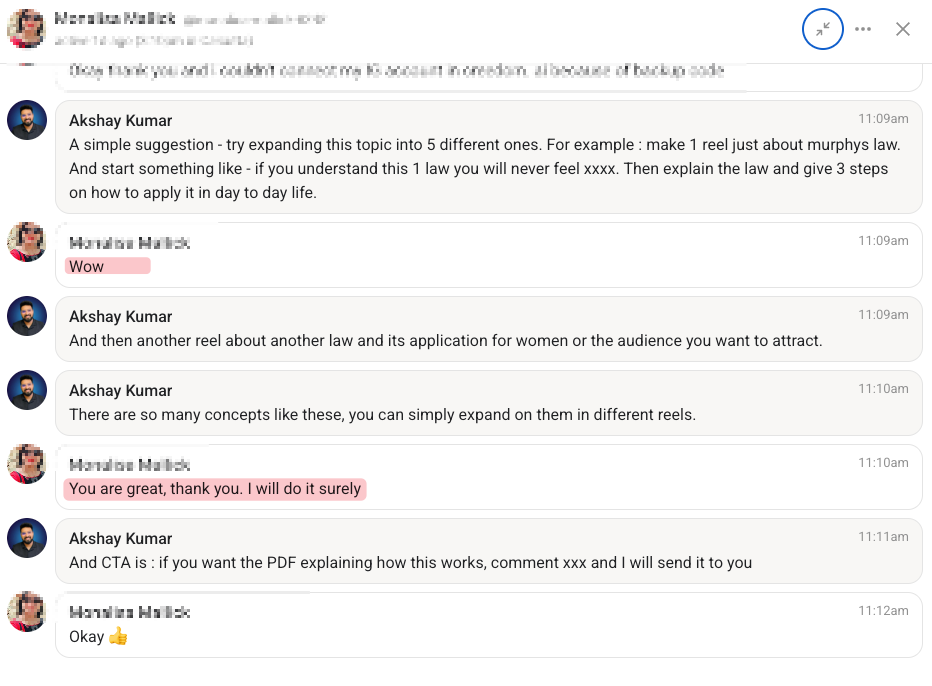This screenshot has height=686, width=932.
Task: Click Akshay Kumar's avatar on the 'A simple suggestion' message
Action: (27, 120)
